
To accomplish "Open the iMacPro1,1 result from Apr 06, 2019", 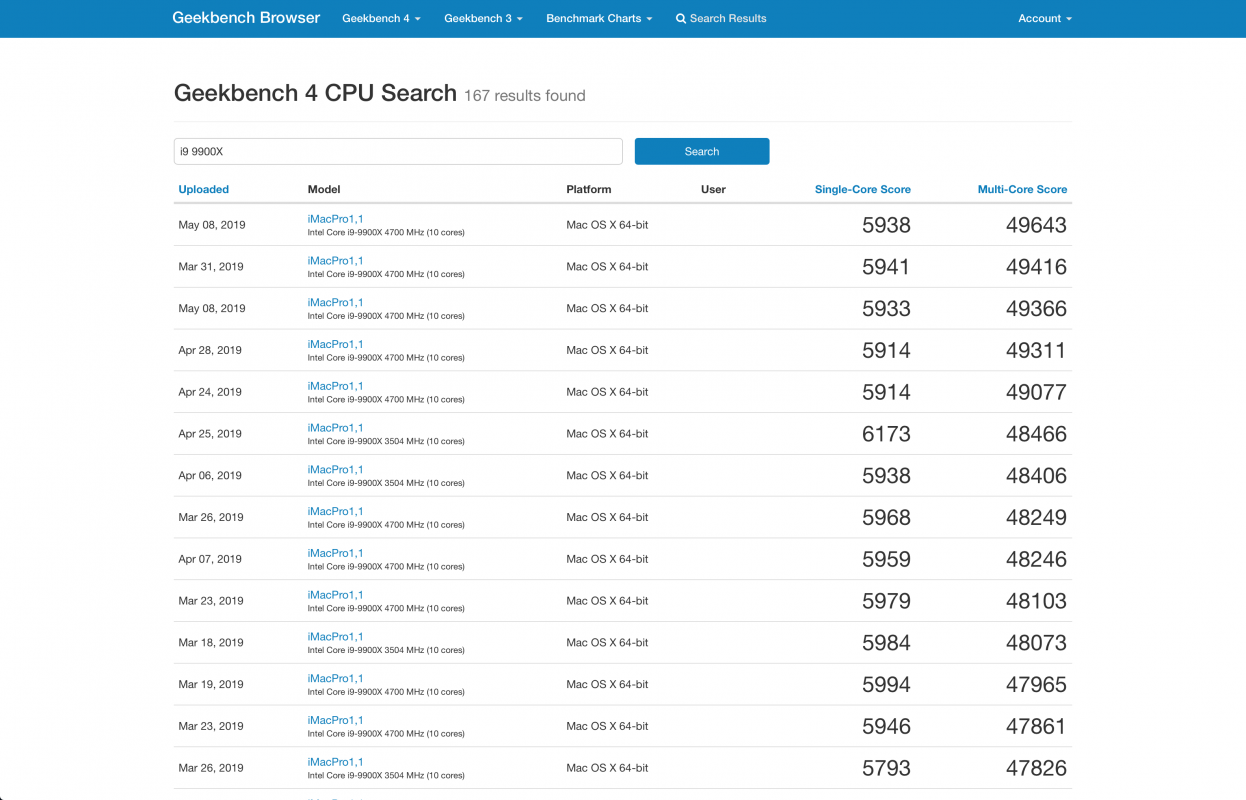I will click(x=335, y=470).
